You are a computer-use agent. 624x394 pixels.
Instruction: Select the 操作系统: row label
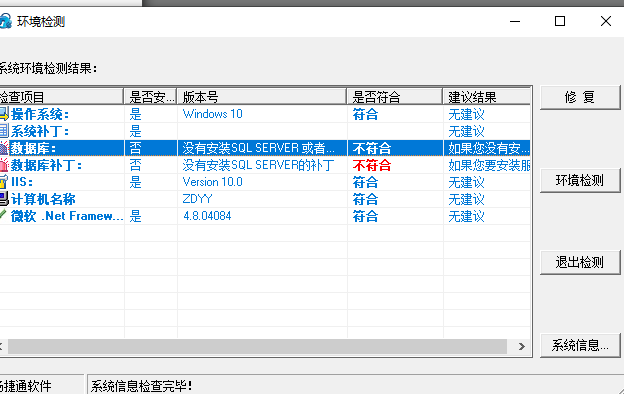[40, 115]
